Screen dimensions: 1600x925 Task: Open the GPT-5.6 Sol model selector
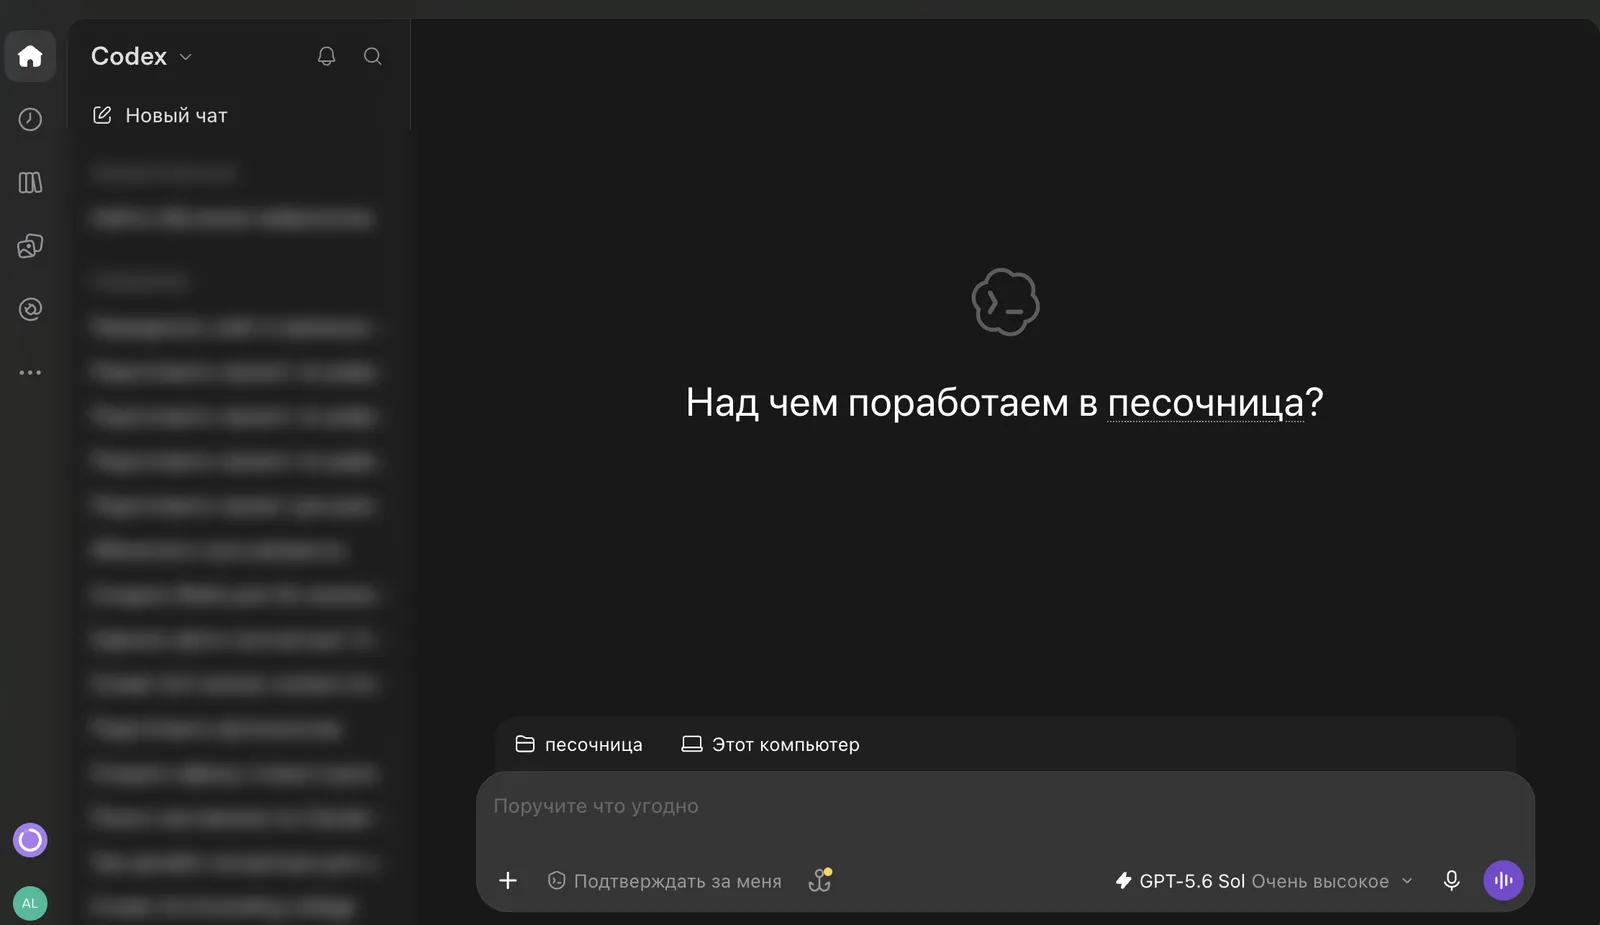[1264, 881]
